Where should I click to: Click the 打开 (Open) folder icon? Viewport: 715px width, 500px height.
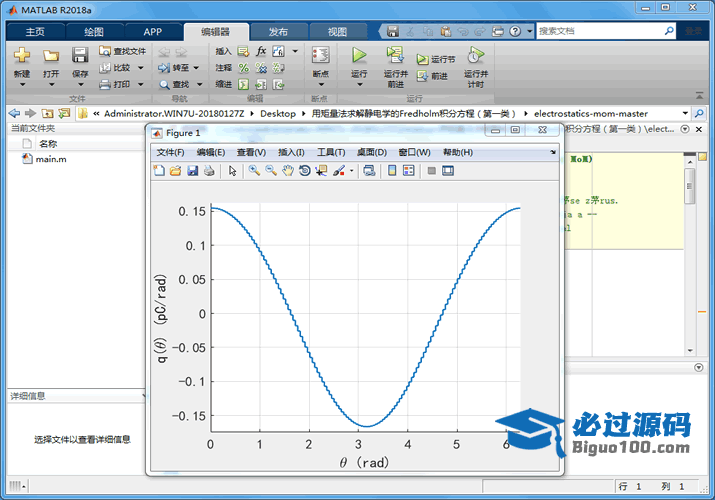[x=51, y=56]
